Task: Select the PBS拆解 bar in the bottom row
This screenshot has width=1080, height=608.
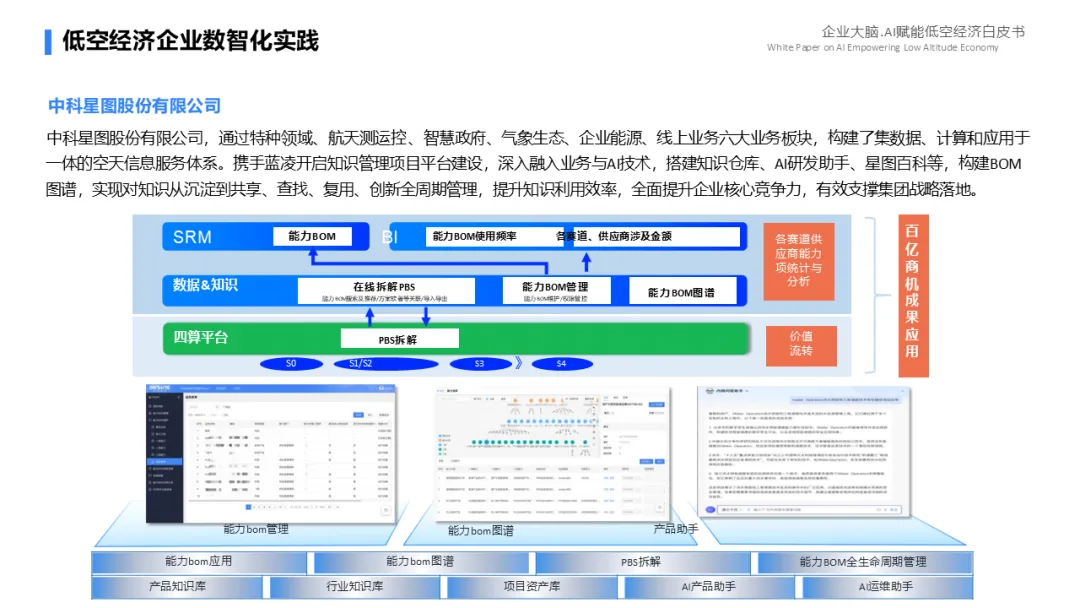Action: click(643, 562)
